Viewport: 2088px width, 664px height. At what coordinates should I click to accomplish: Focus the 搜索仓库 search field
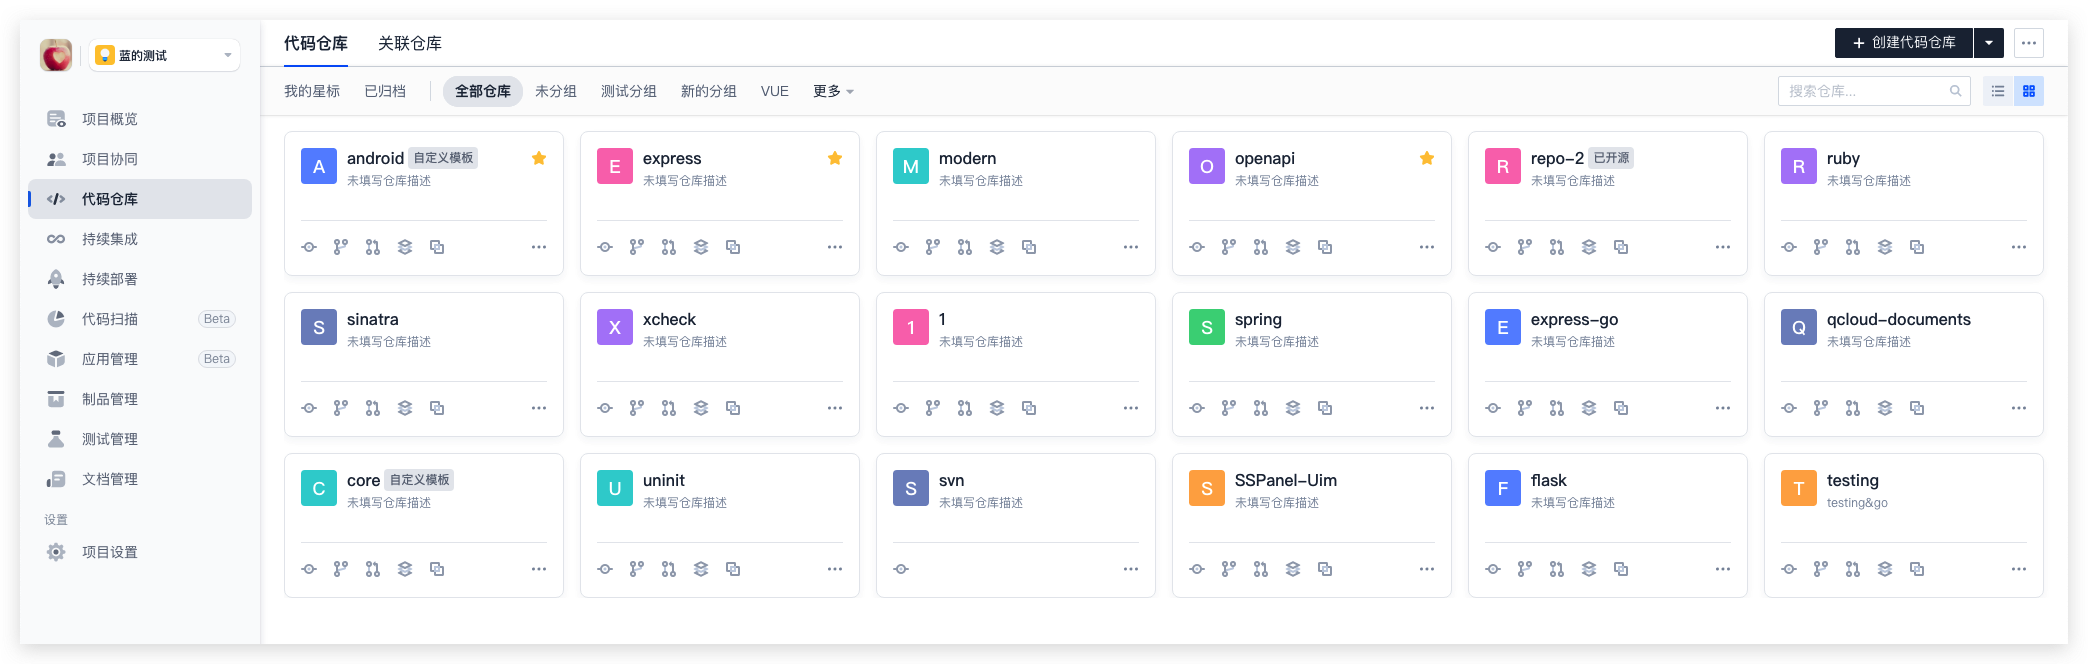1874,91
